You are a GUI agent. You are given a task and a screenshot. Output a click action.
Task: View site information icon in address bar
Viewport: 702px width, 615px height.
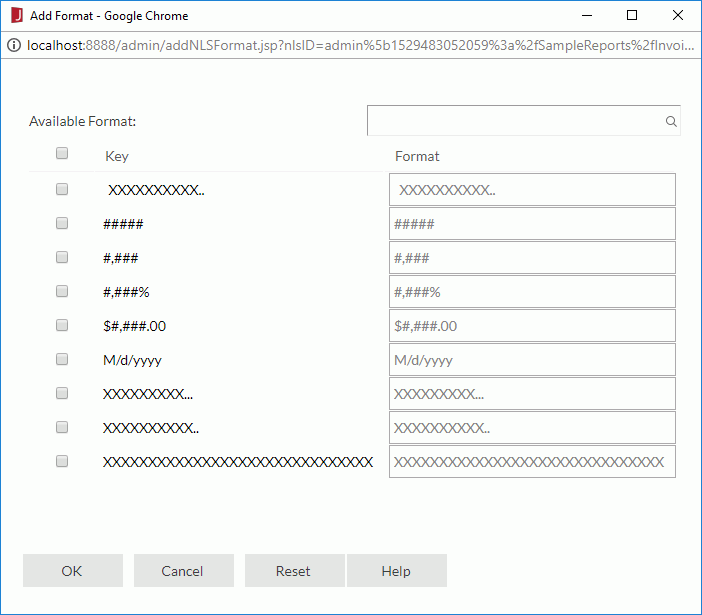14,45
